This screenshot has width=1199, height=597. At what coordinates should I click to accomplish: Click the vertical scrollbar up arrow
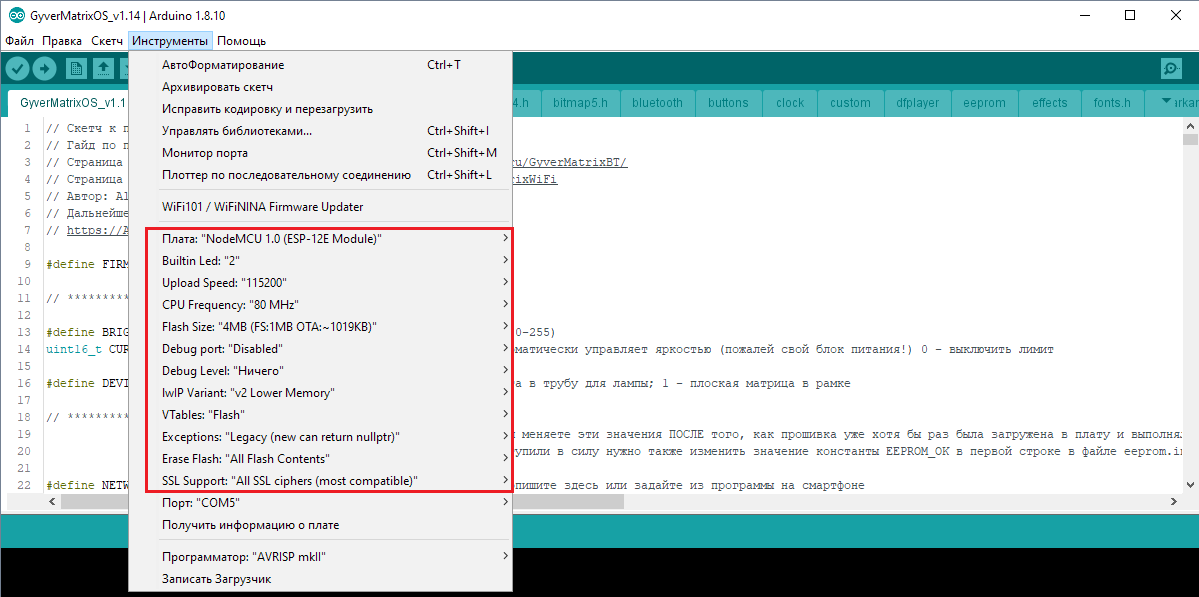coord(1191,125)
